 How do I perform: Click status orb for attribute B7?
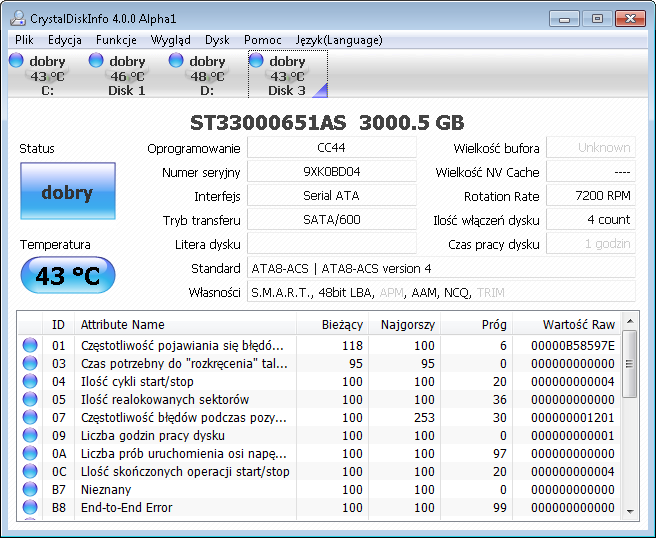point(30,489)
